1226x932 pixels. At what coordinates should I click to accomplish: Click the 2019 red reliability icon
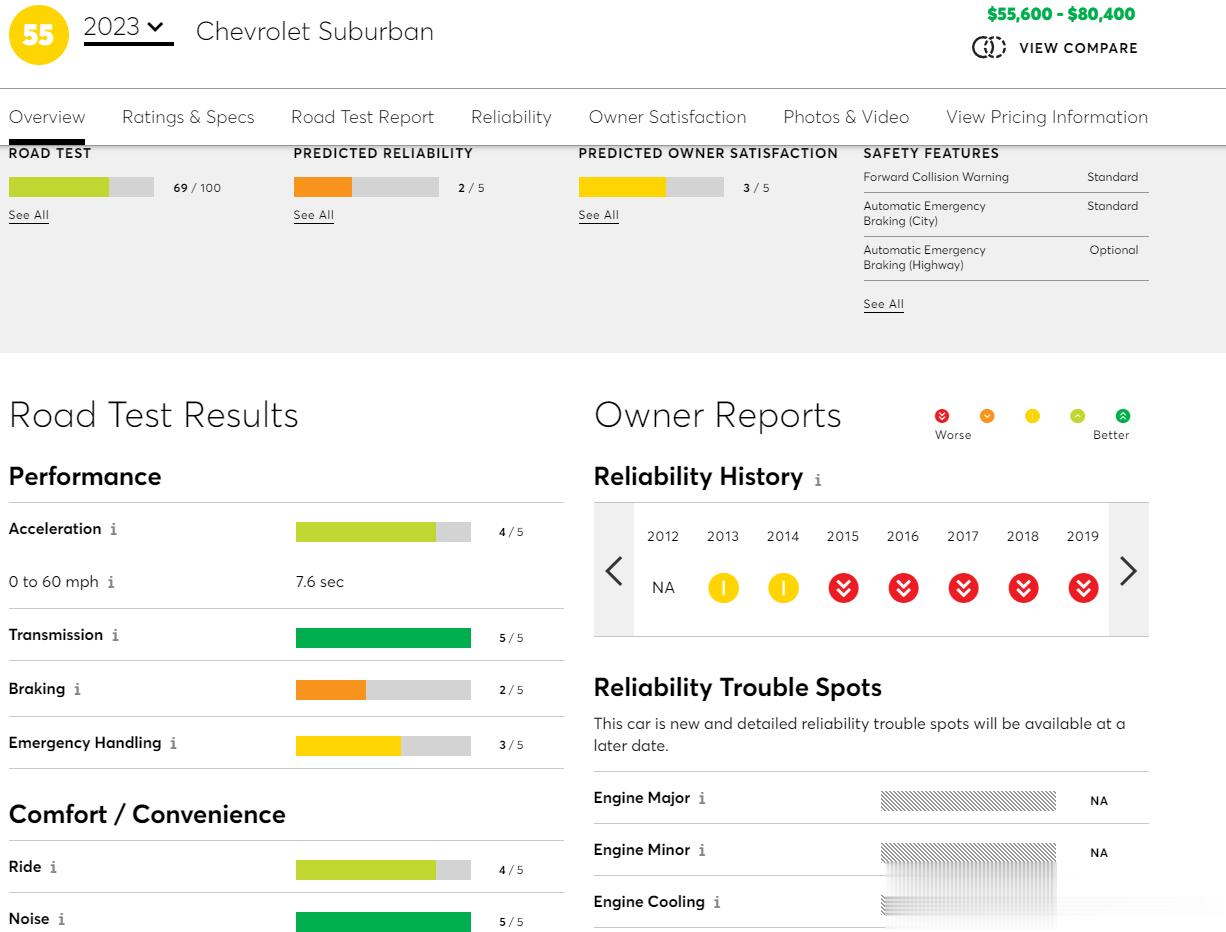(x=1083, y=588)
